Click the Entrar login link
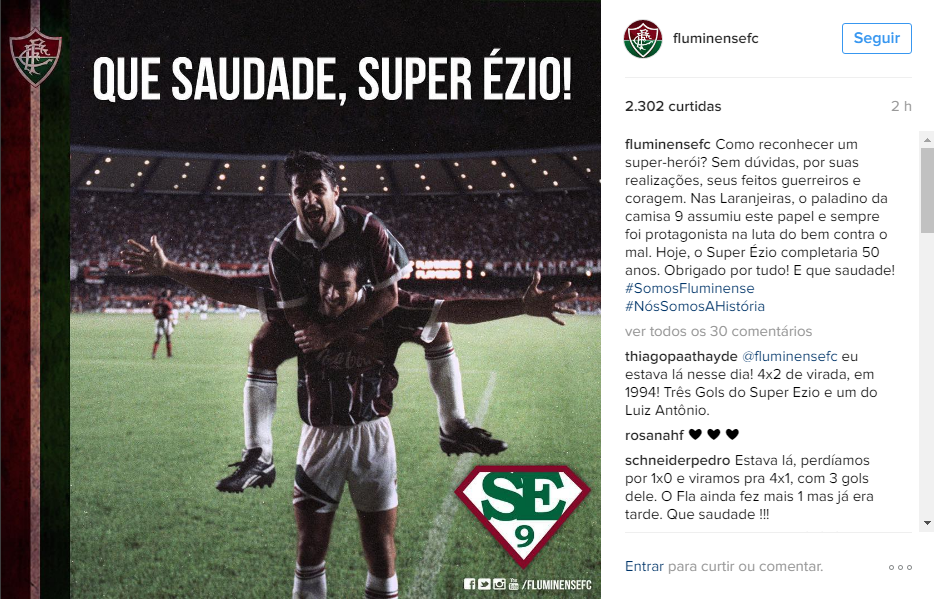Viewport: 934px width, 599px height. pyautogui.click(x=644, y=566)
